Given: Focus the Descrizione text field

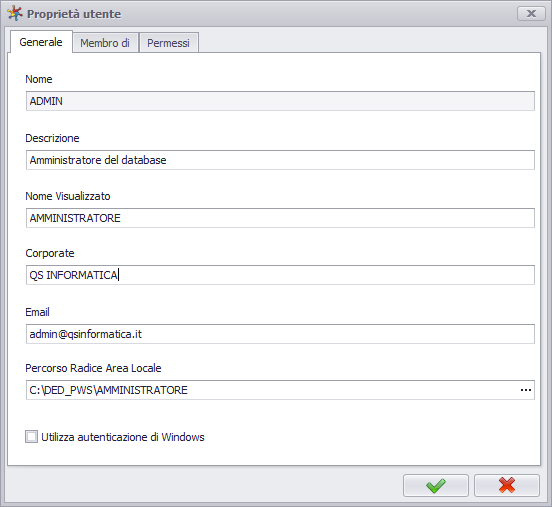Looking at the screenshot, I should point(280,160).
